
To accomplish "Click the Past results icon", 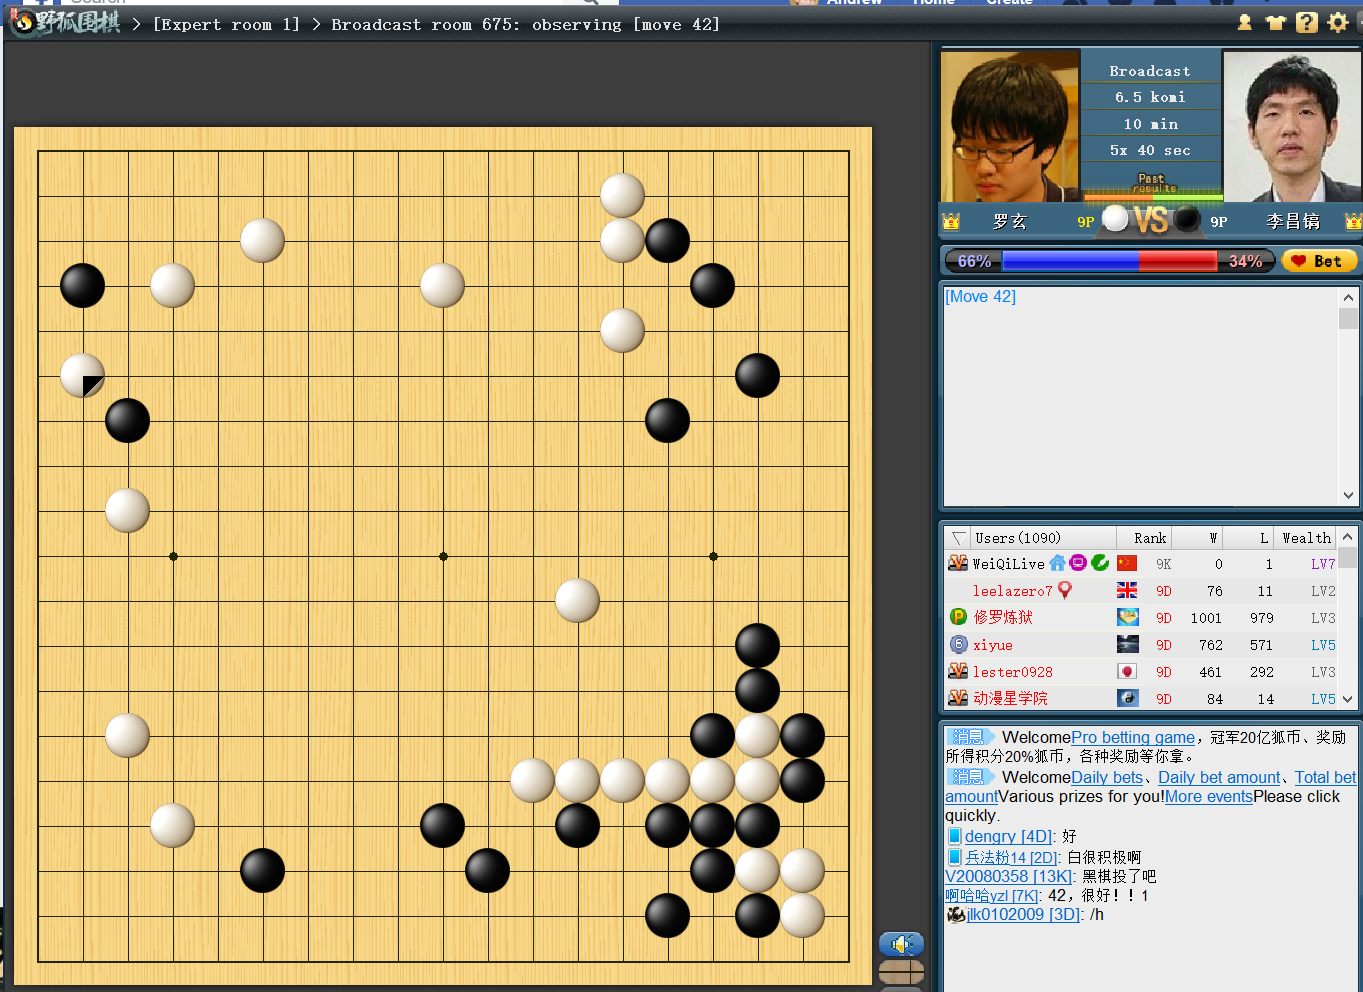I will click(1152, 183).
